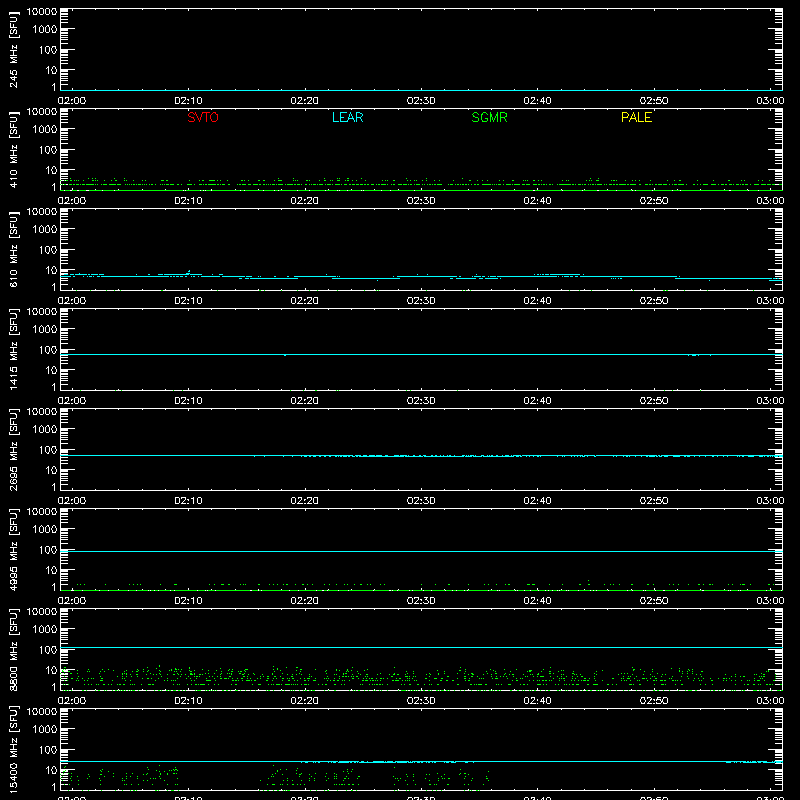Click the cyan flux line in 4995 MHz panel
Image resolution: width=800 pixels, height=800 pixels.
tap(421, 552)
